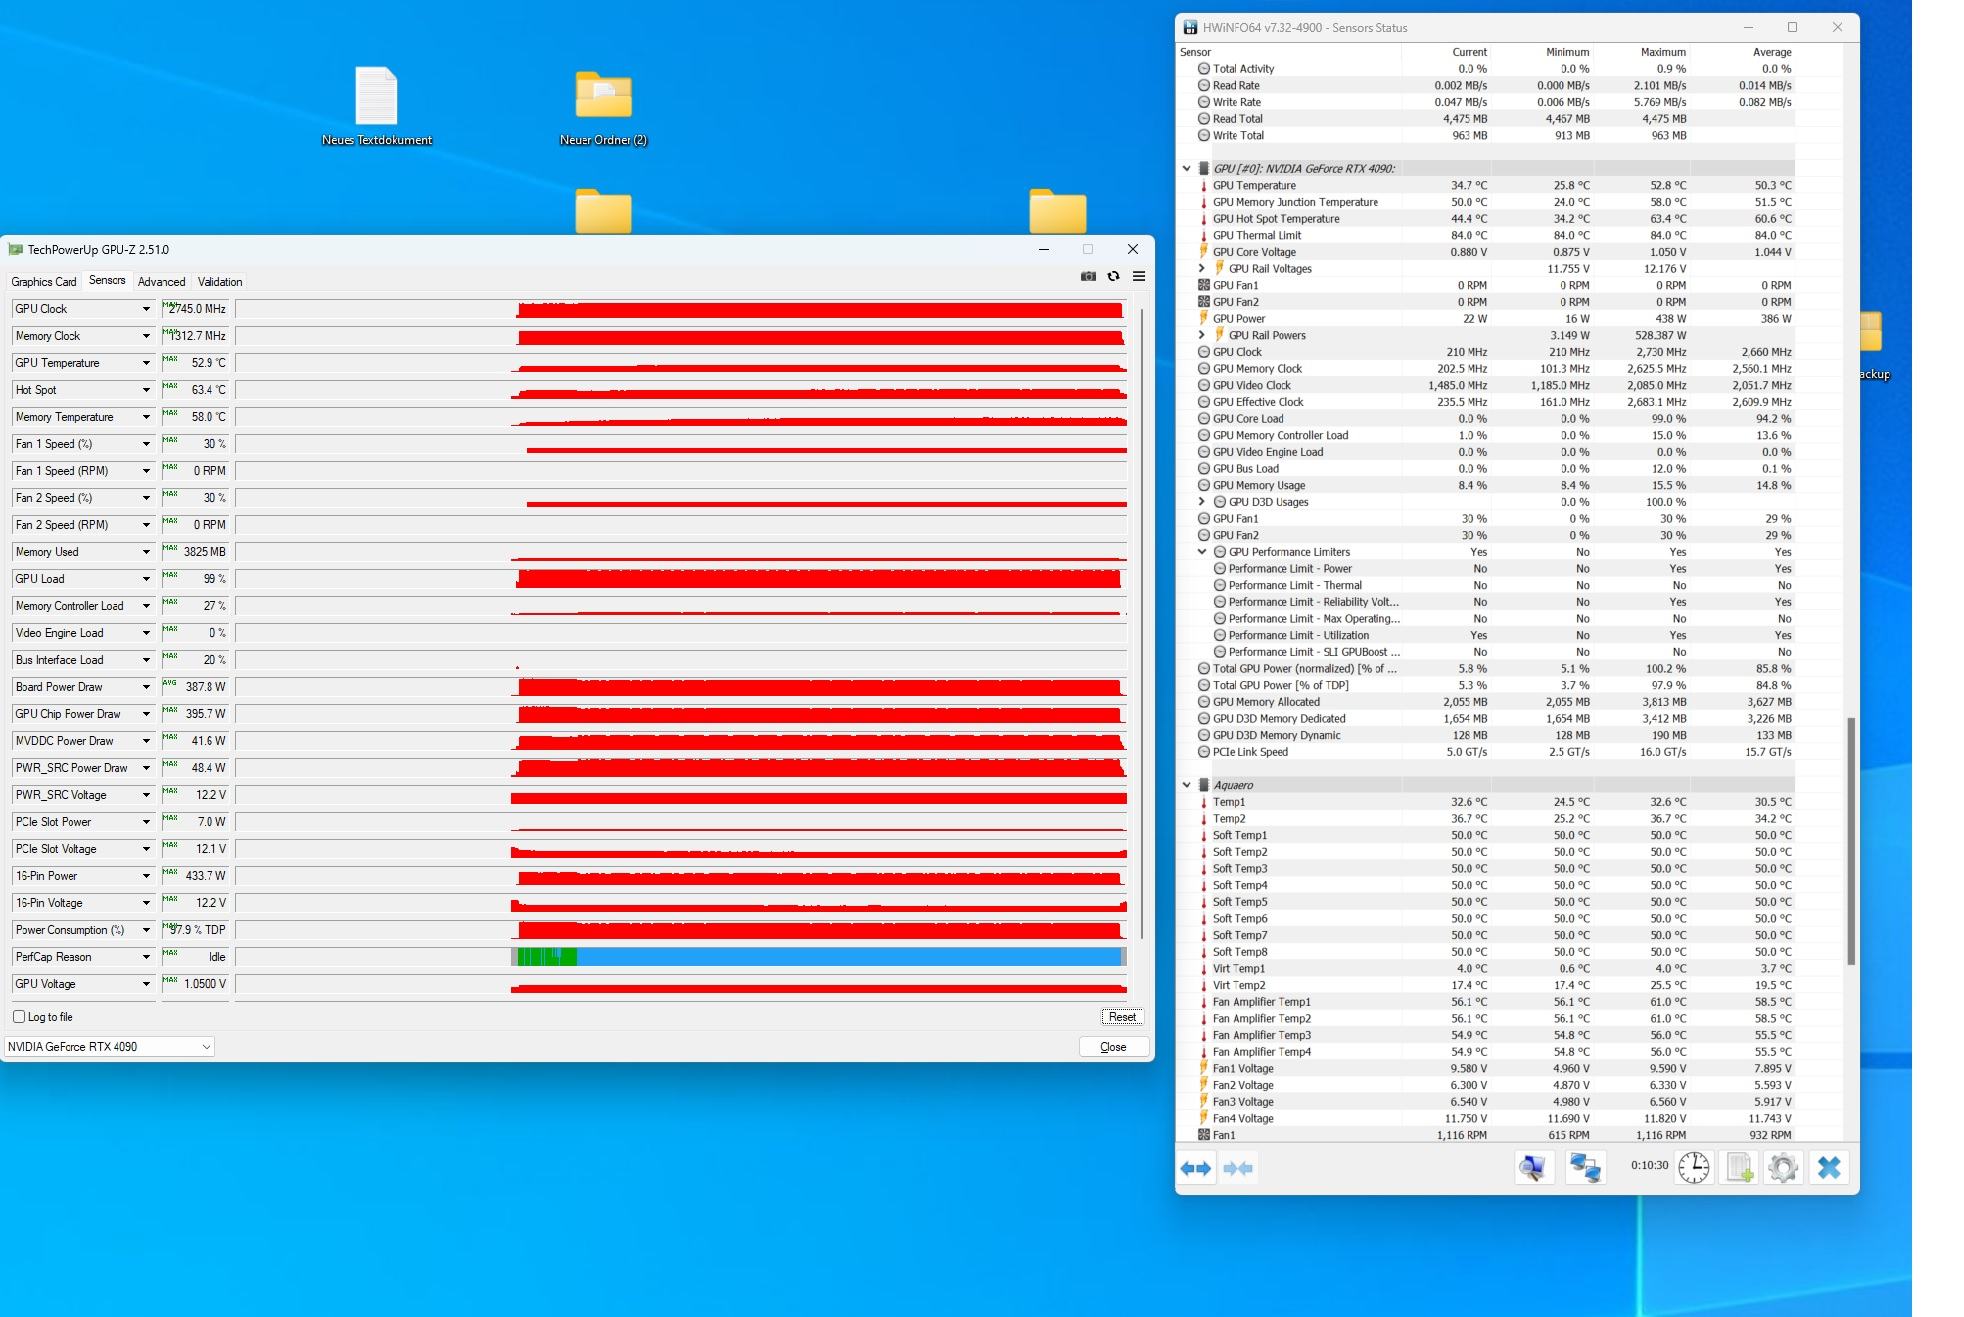Click the HWiNFO vertical scrollbar thumb
Viewport: 1964px width, 1317px height.
(1850, 840)
